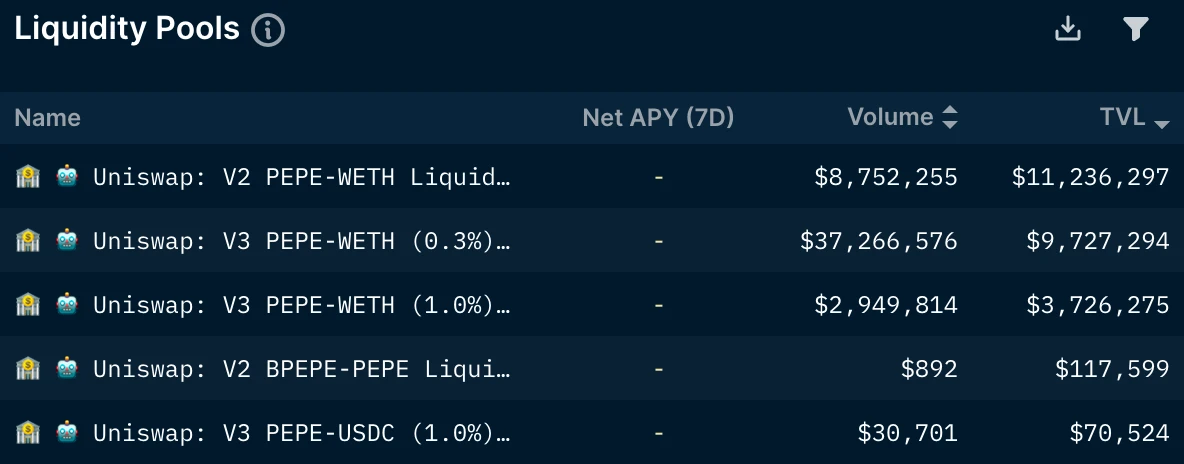Open Uniswap V3 PEPE-WETH (0.3%) pool
1184x464 pixels.
302,241
